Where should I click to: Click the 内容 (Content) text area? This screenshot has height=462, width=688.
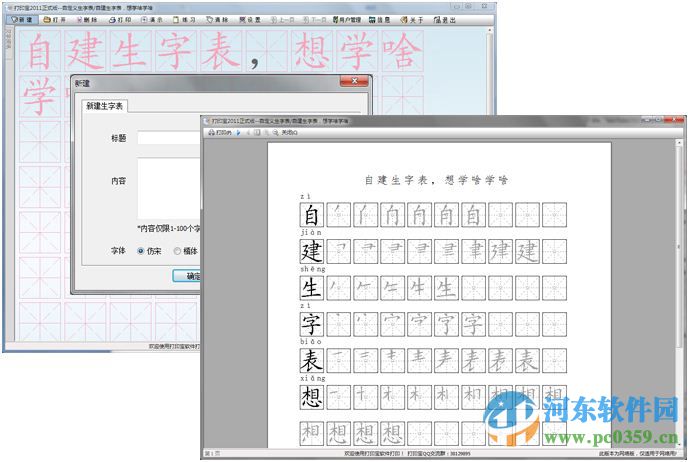tap(169, 189)
